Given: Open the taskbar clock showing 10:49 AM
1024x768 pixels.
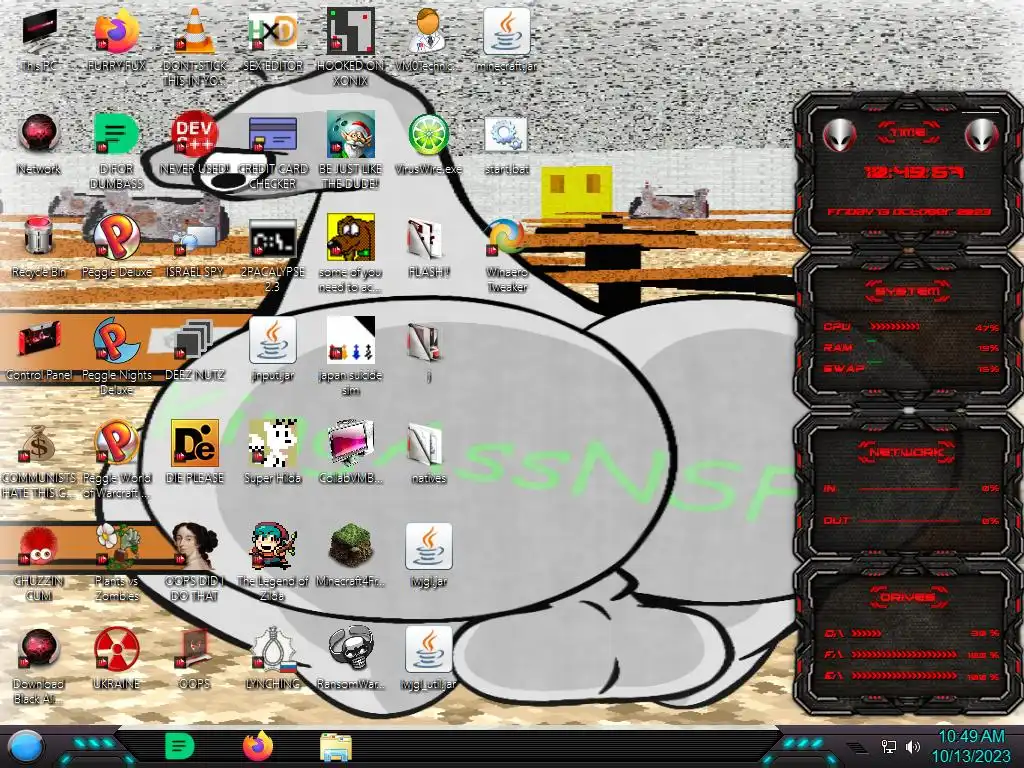Looking at the screenshot, I should point(971,746).
